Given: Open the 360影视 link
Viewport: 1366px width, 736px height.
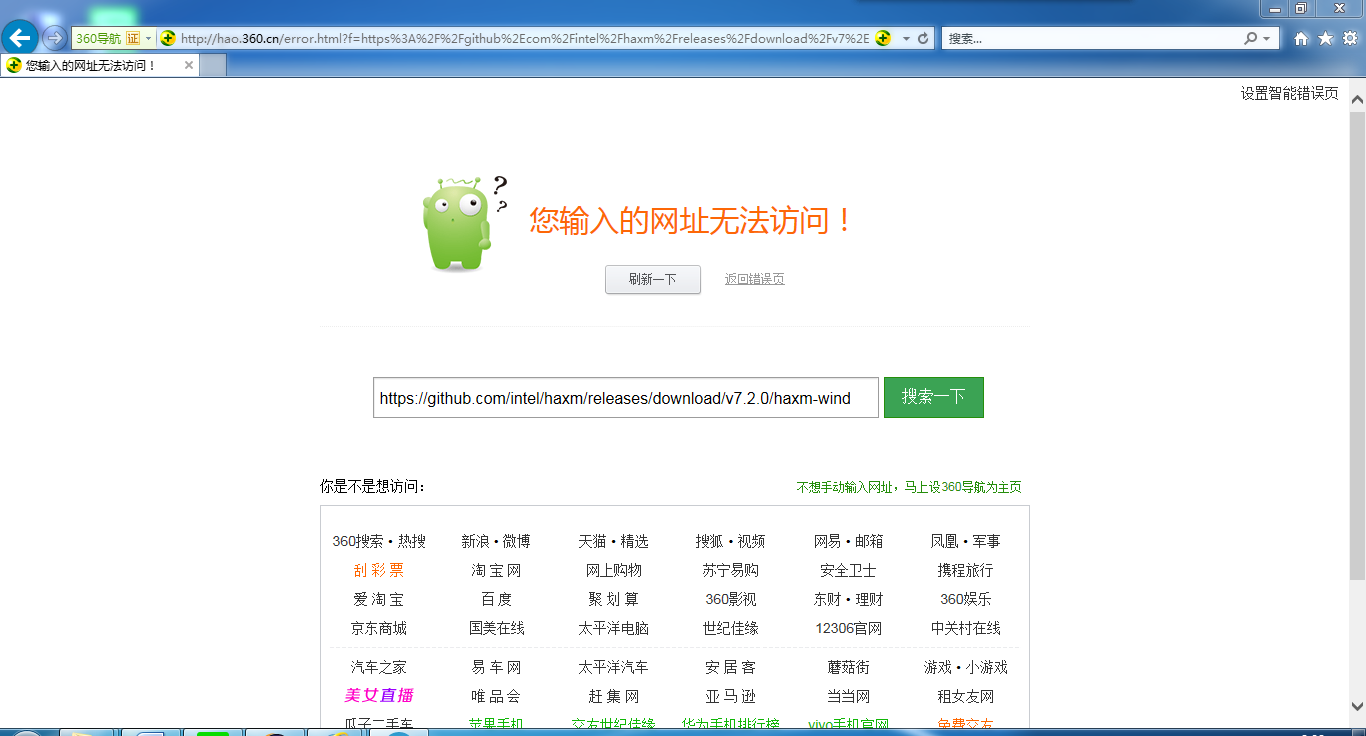Looking at the screenshot, I should click(731, 599).
